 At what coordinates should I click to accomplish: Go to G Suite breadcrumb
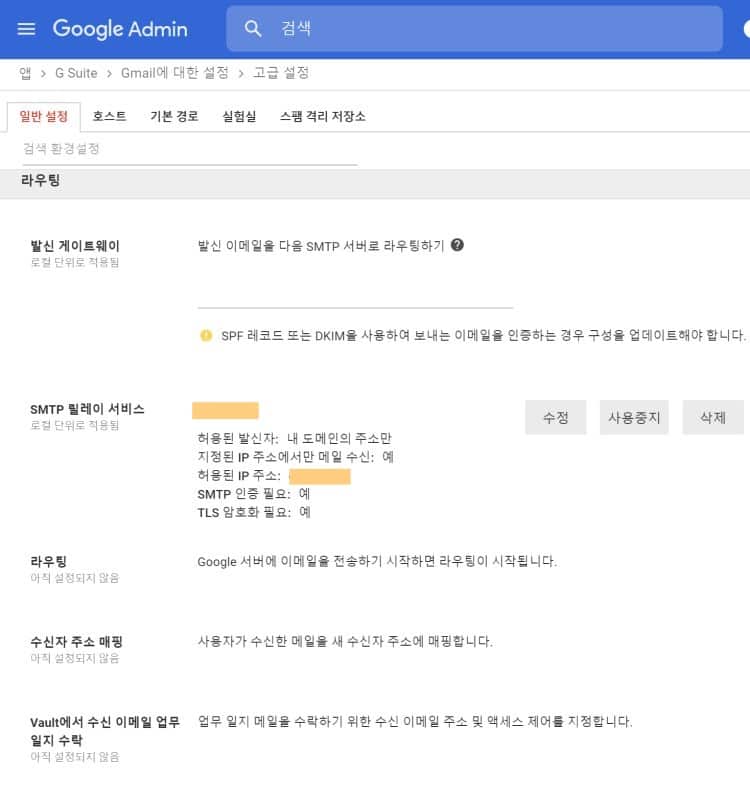(x=75, y=73)
